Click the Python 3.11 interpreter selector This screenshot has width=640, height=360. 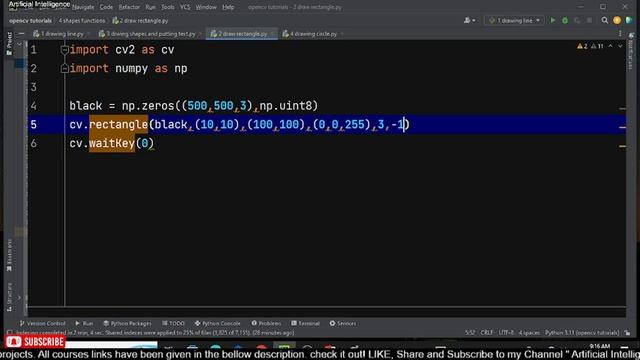click(582, 333)
